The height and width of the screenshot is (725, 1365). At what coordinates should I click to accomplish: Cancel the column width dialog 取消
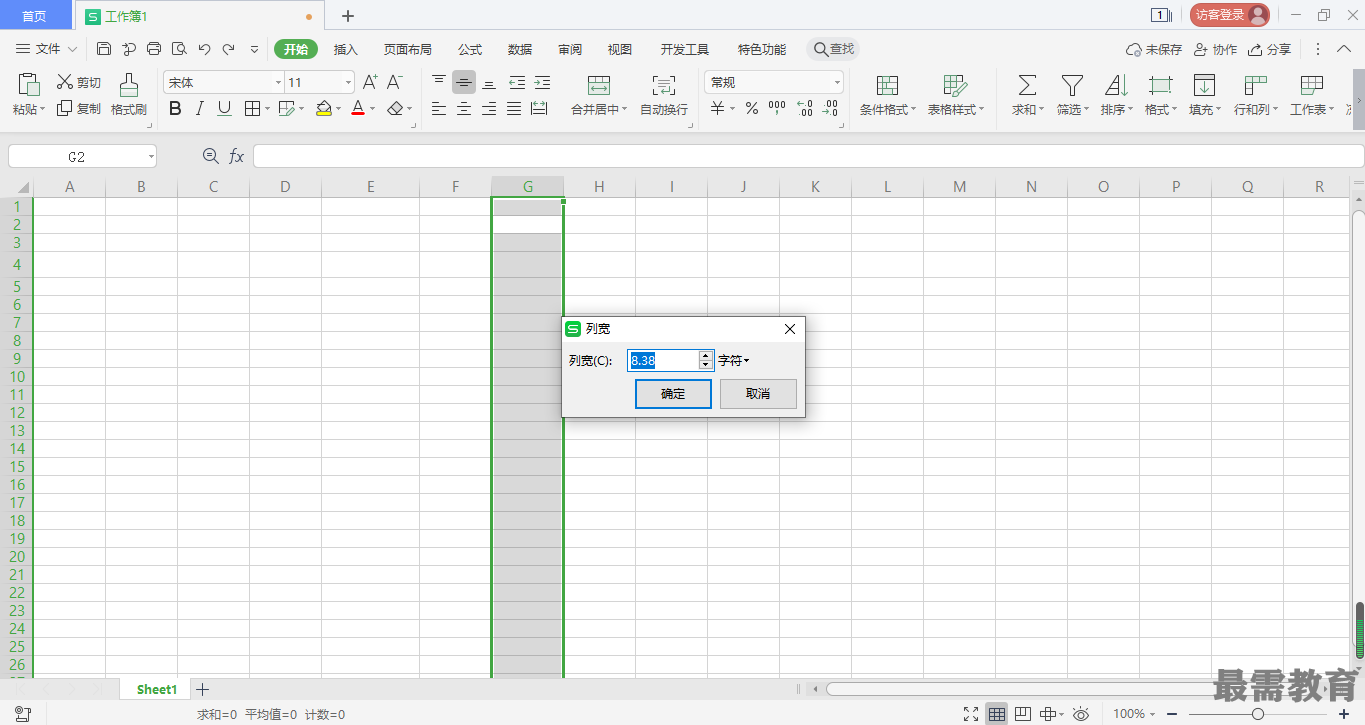click(x=758, y=394)
